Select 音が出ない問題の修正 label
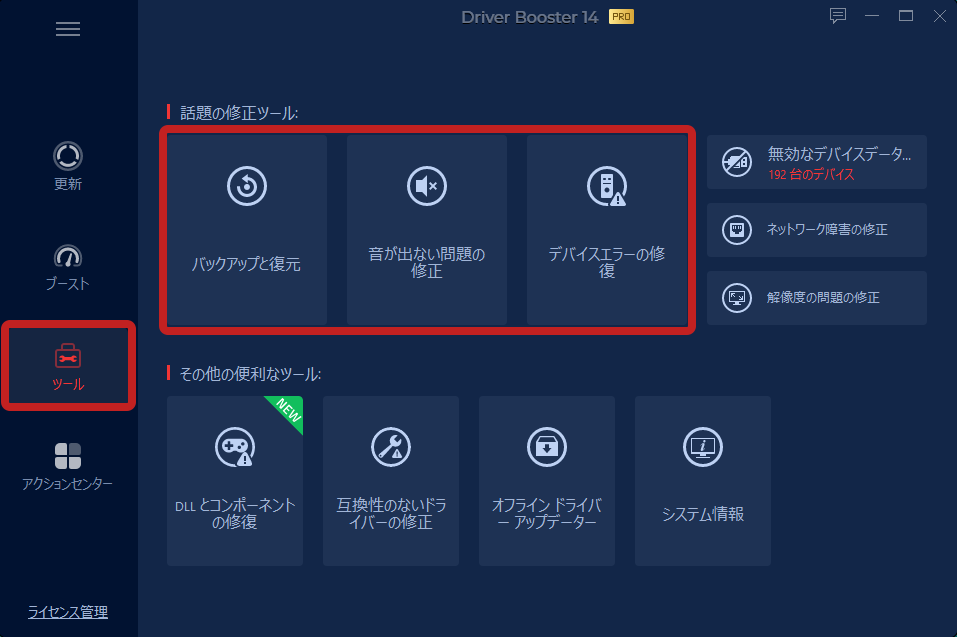The height and width of the screenshot is (637, 957). (x=427, y=262)
